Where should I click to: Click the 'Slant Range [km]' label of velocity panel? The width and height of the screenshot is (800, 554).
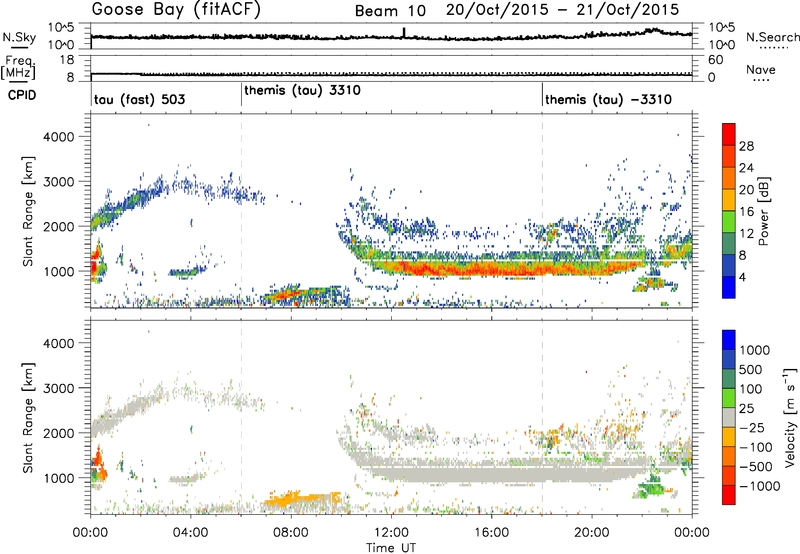[28, 418]
